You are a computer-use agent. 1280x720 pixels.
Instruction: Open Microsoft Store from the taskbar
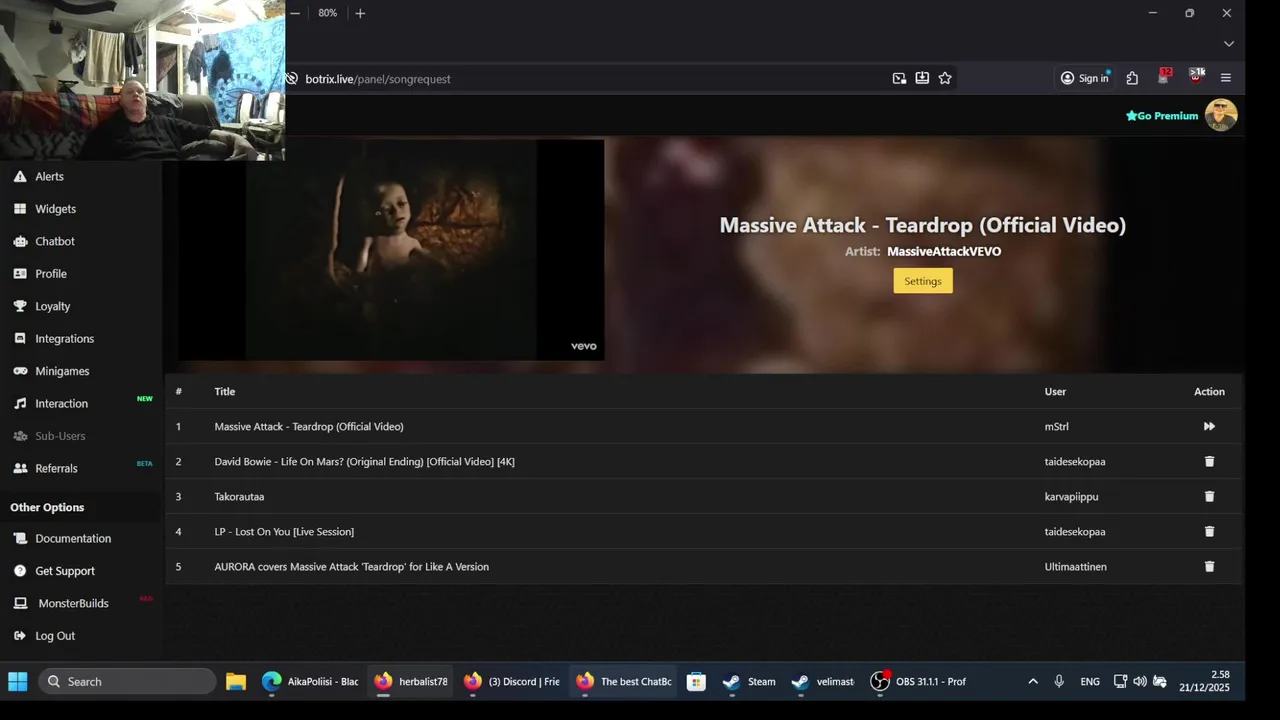coord(697,682)
